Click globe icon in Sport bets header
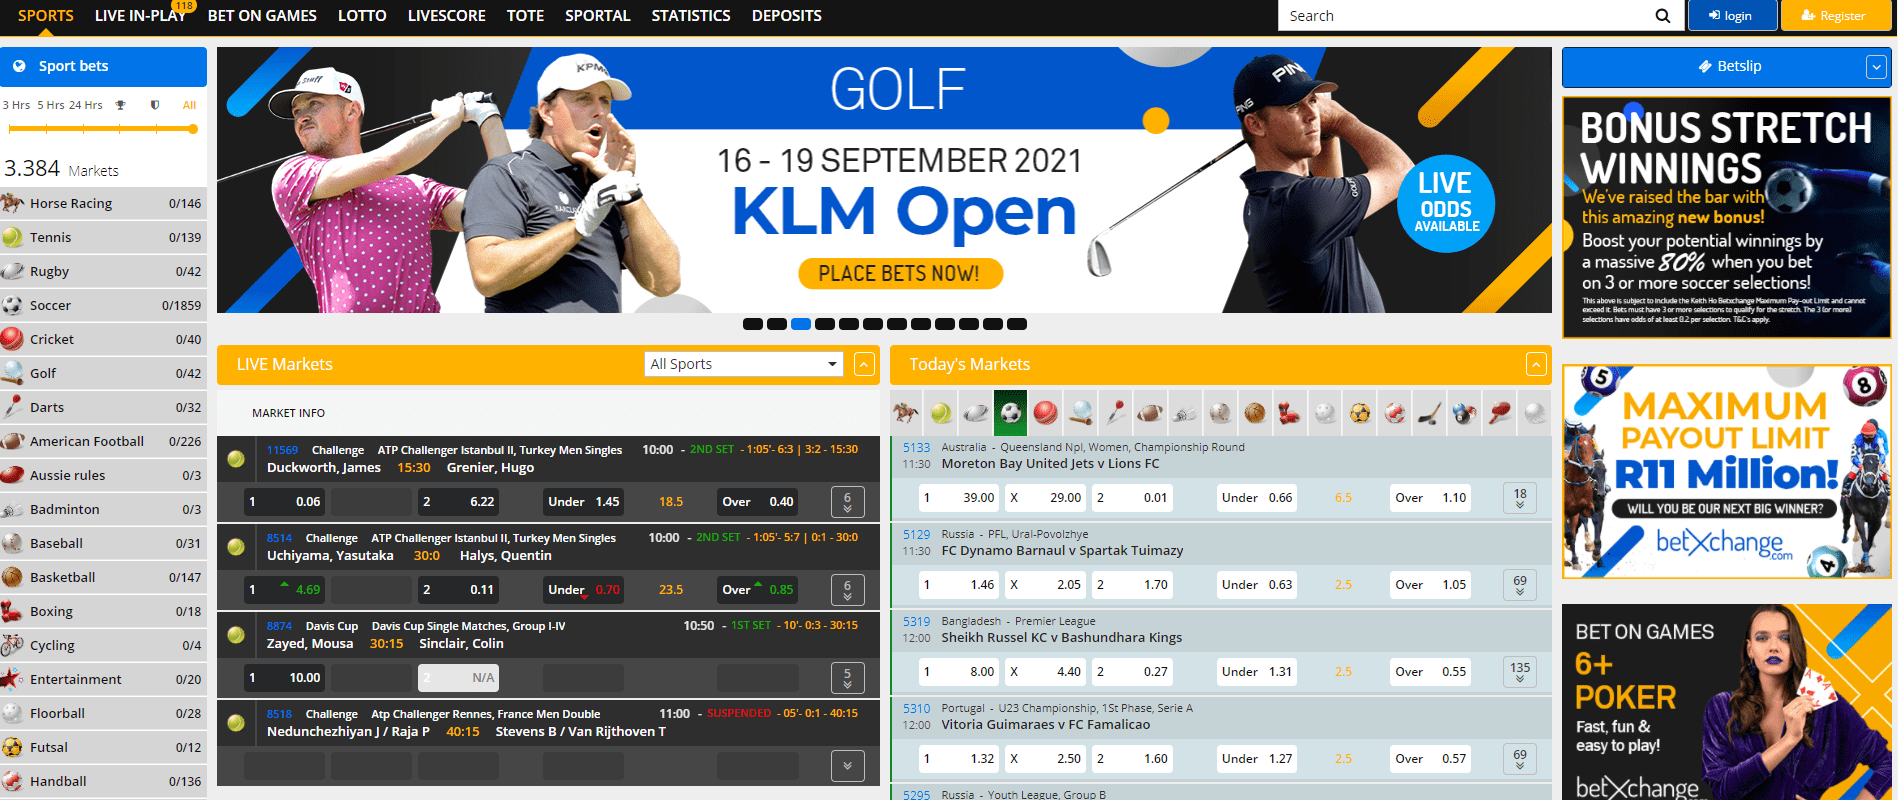This screenshot has width=1898, height=800. tap(19, 66)
